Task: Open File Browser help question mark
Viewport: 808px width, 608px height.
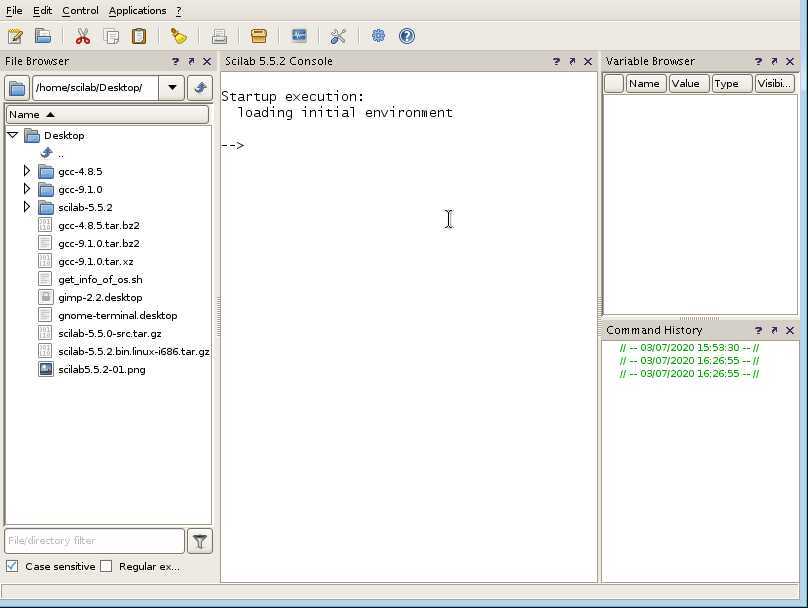Action: (176, 61)
